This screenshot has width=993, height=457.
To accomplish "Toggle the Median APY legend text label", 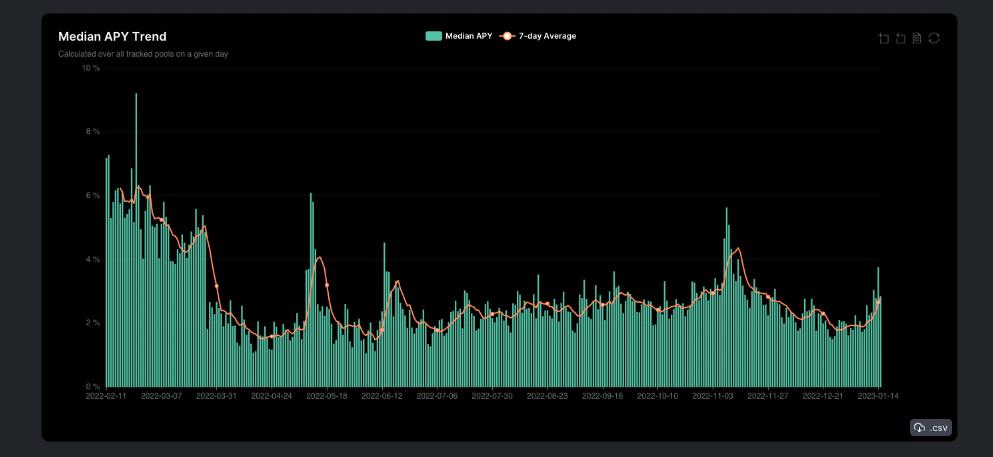I will point(468,36).
